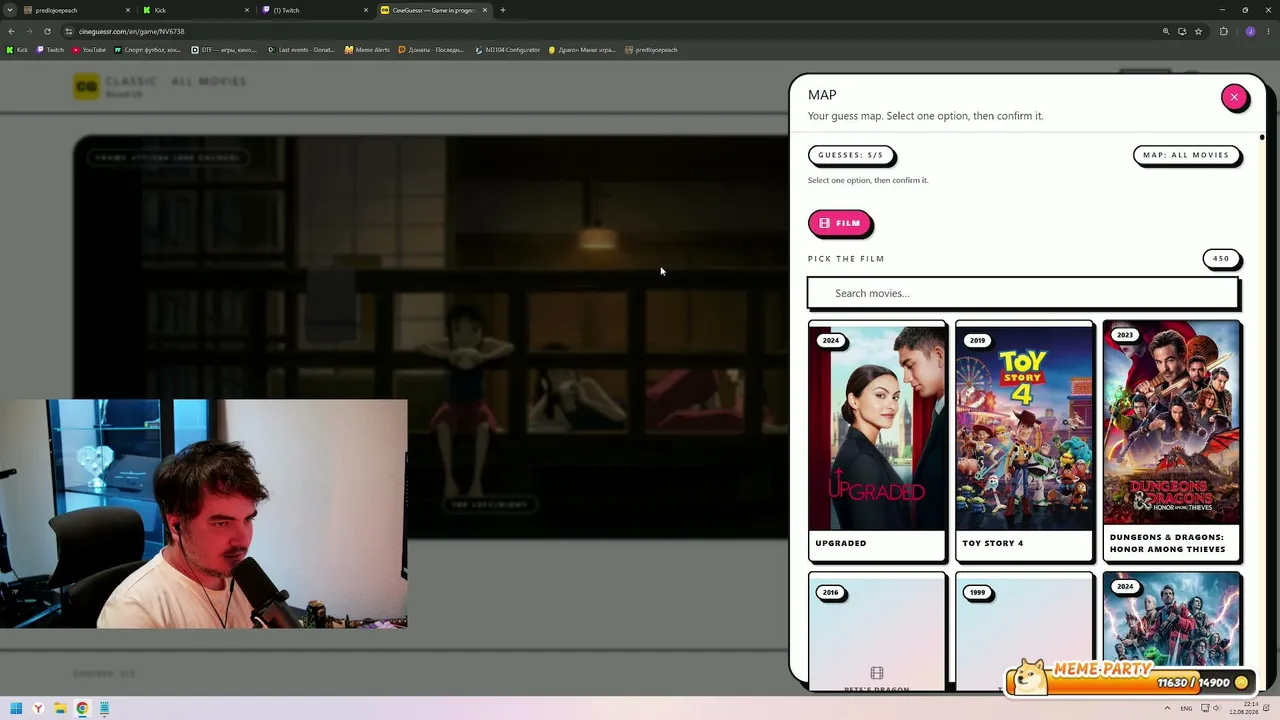Open the browser extensions puzzle icon
Image resolution: width=1280 pixels, height=720 pixels.
click(1223, 31)
